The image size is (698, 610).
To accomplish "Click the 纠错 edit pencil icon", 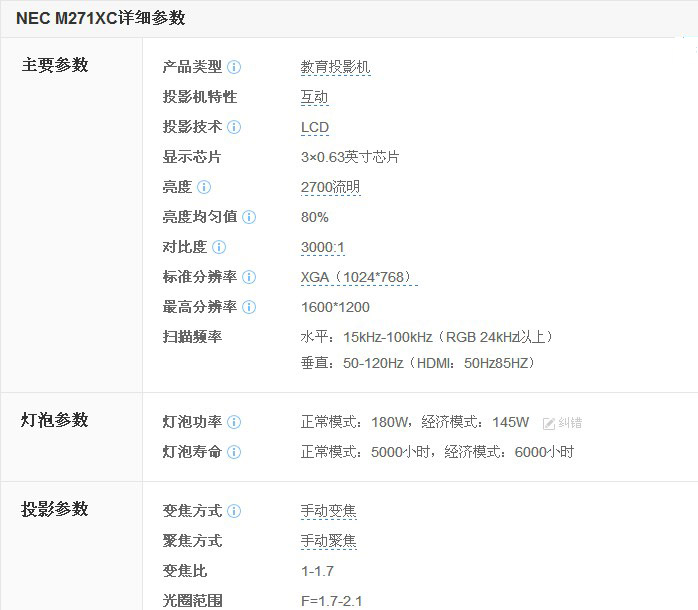I will click(x=548, y=423).
